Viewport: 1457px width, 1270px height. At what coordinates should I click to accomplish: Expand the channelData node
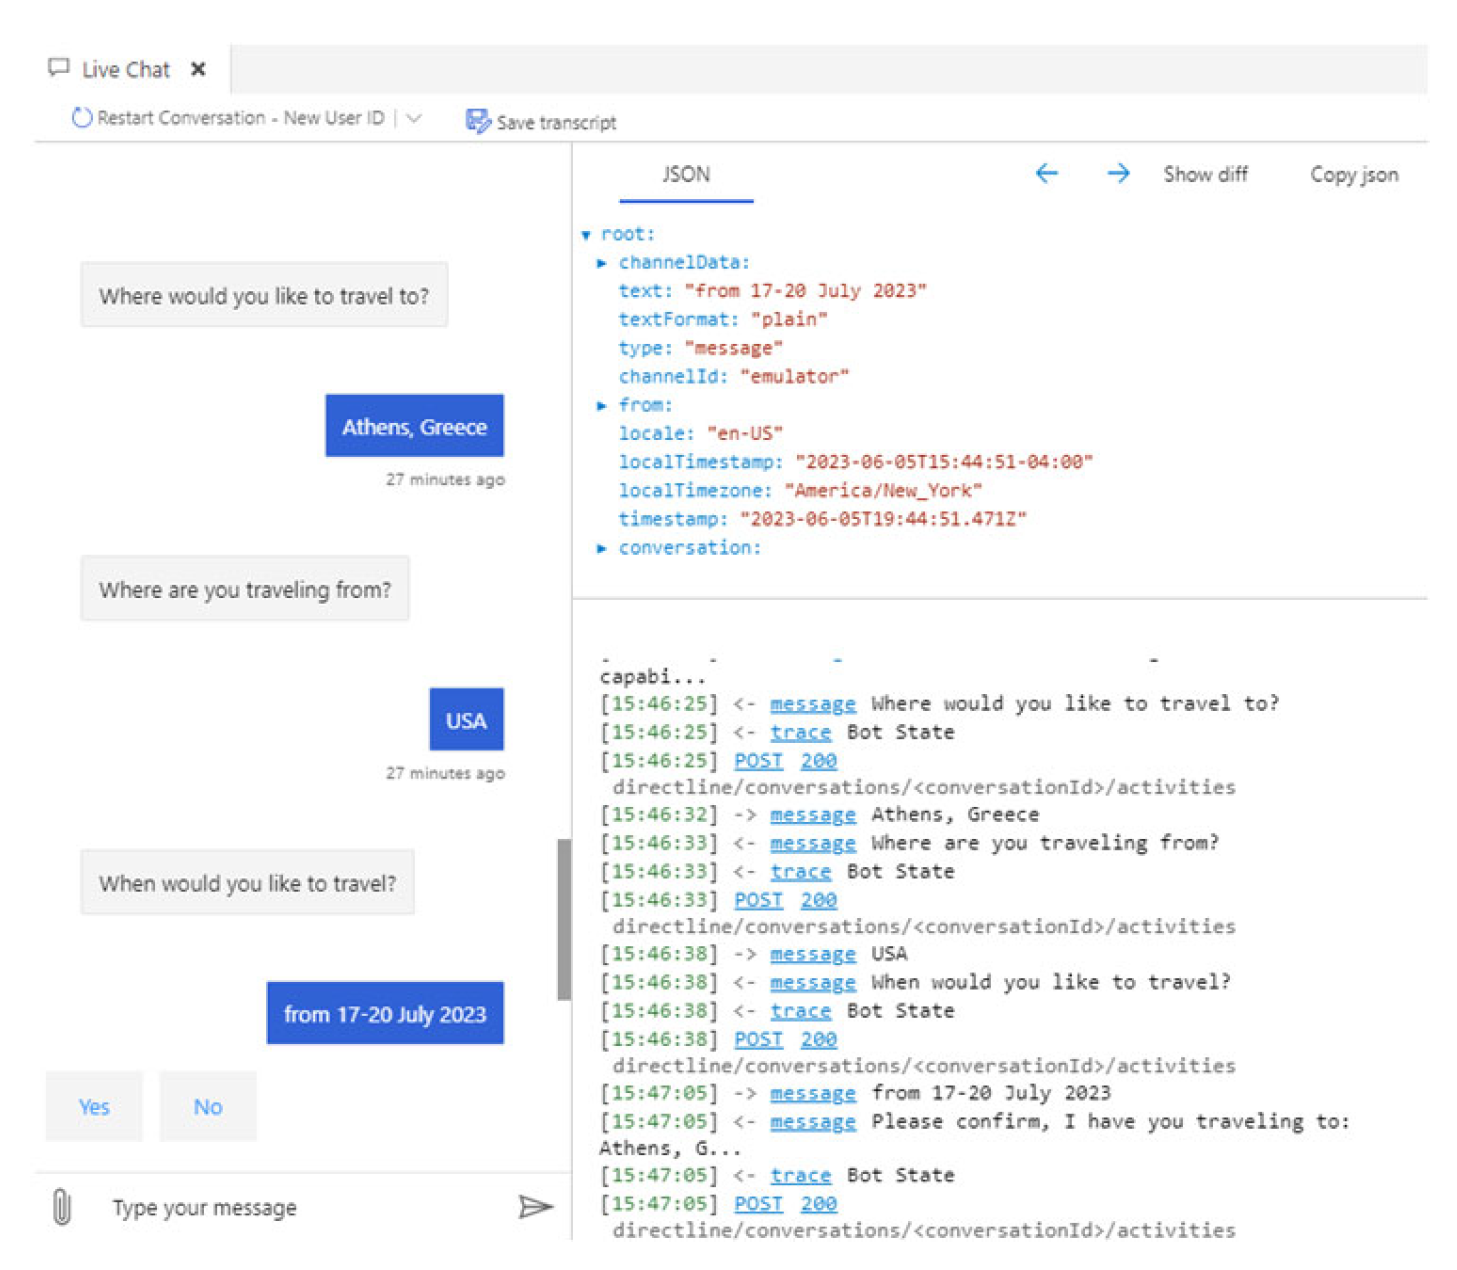point(602,263)
